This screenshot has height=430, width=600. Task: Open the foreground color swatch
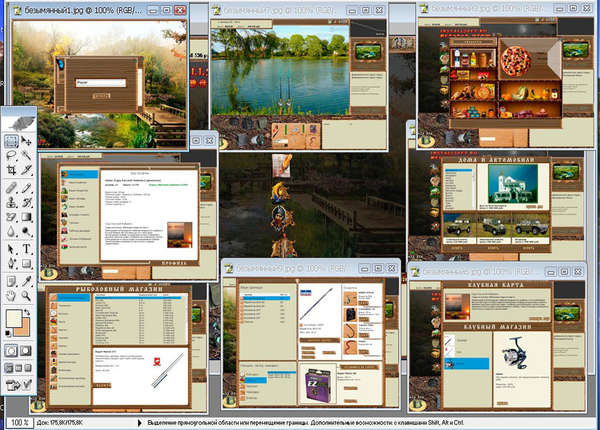click(x=13, y=319)
